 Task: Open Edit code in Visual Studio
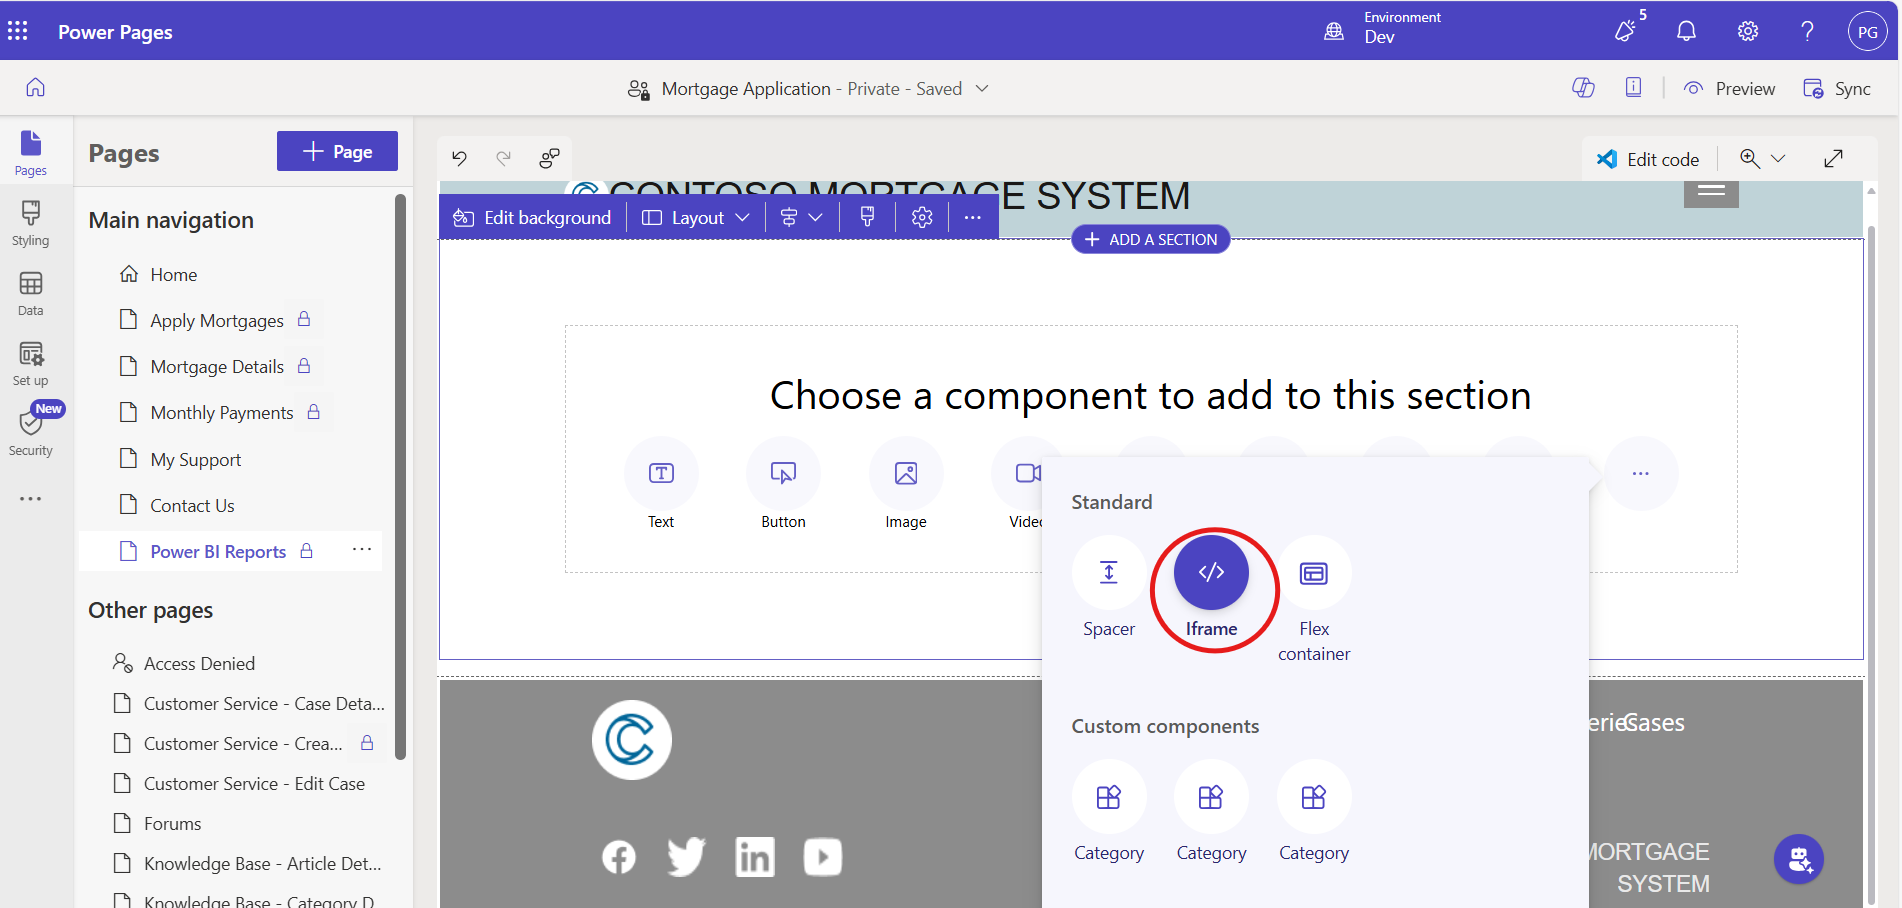[1648, 159]
